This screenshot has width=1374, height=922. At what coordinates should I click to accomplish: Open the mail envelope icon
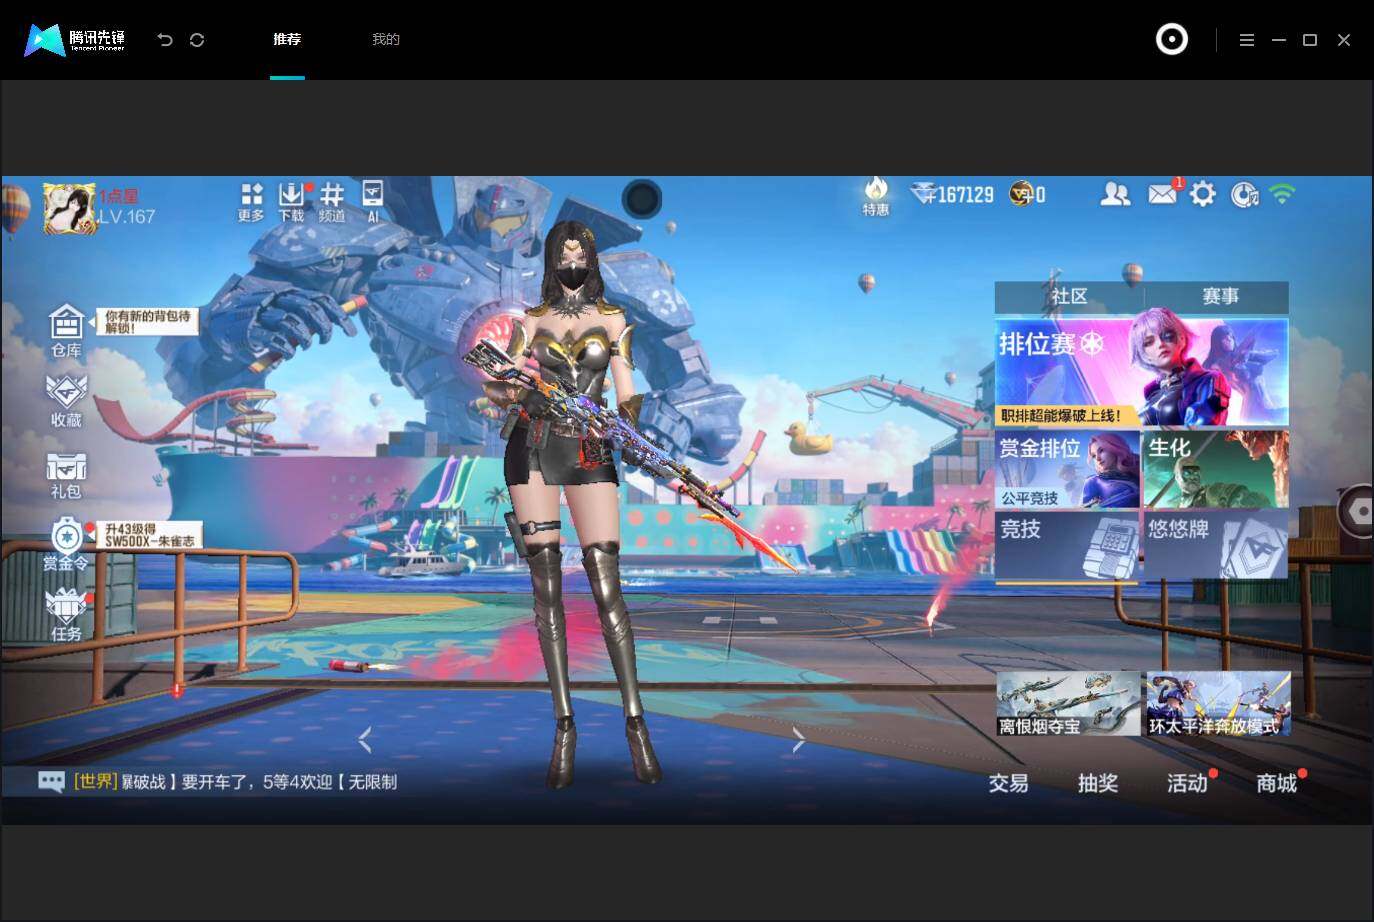1162,194
